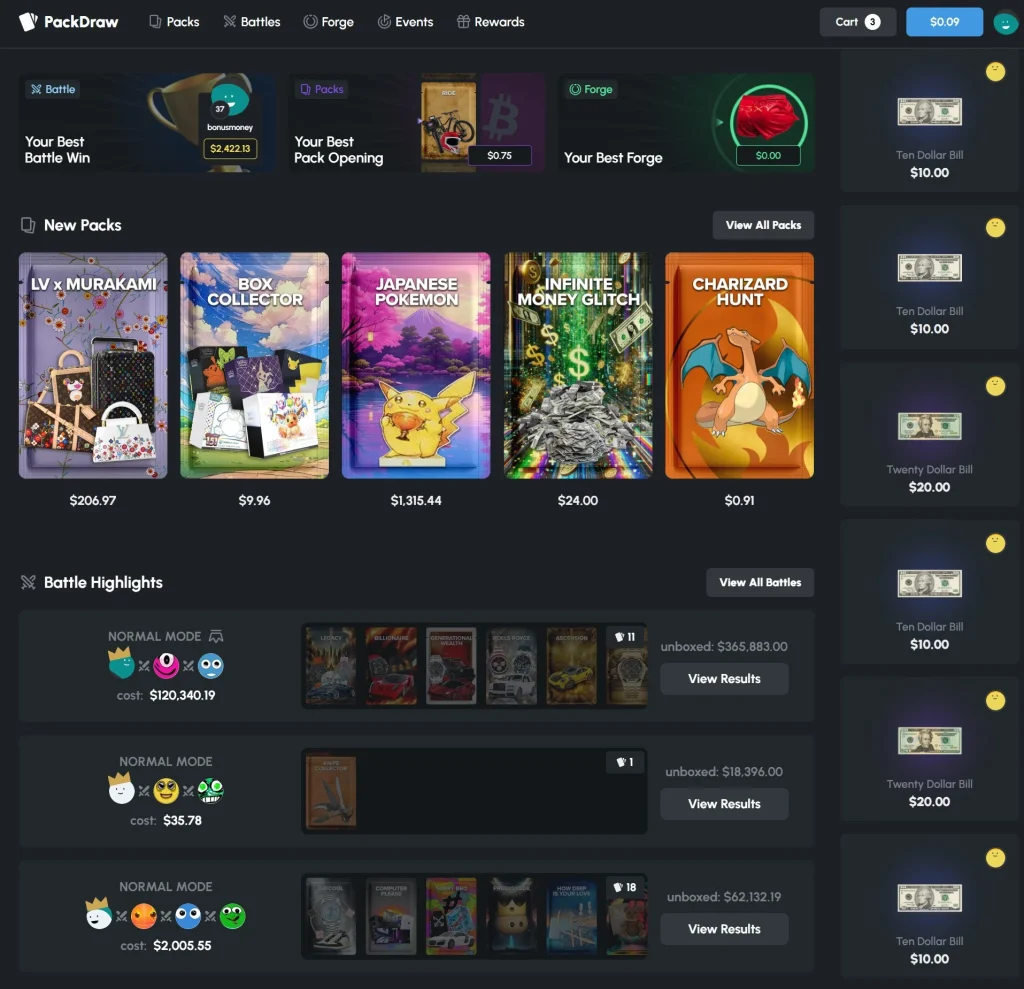Open the Forge navigation item
This screenshot has height=989, width=1024.
click(328, 22)
